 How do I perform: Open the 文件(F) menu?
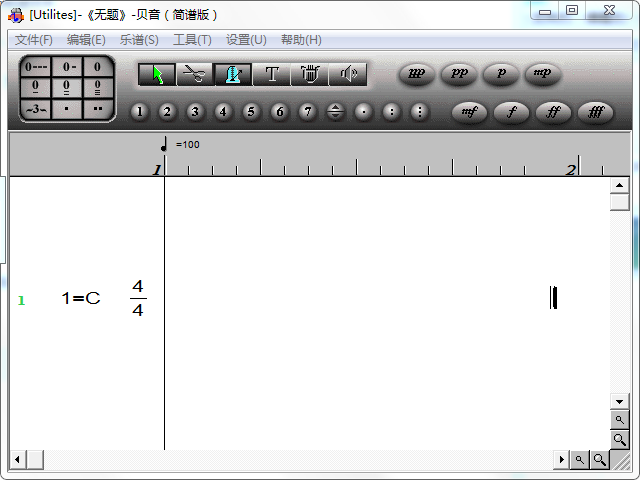click(x=34, y=40)
